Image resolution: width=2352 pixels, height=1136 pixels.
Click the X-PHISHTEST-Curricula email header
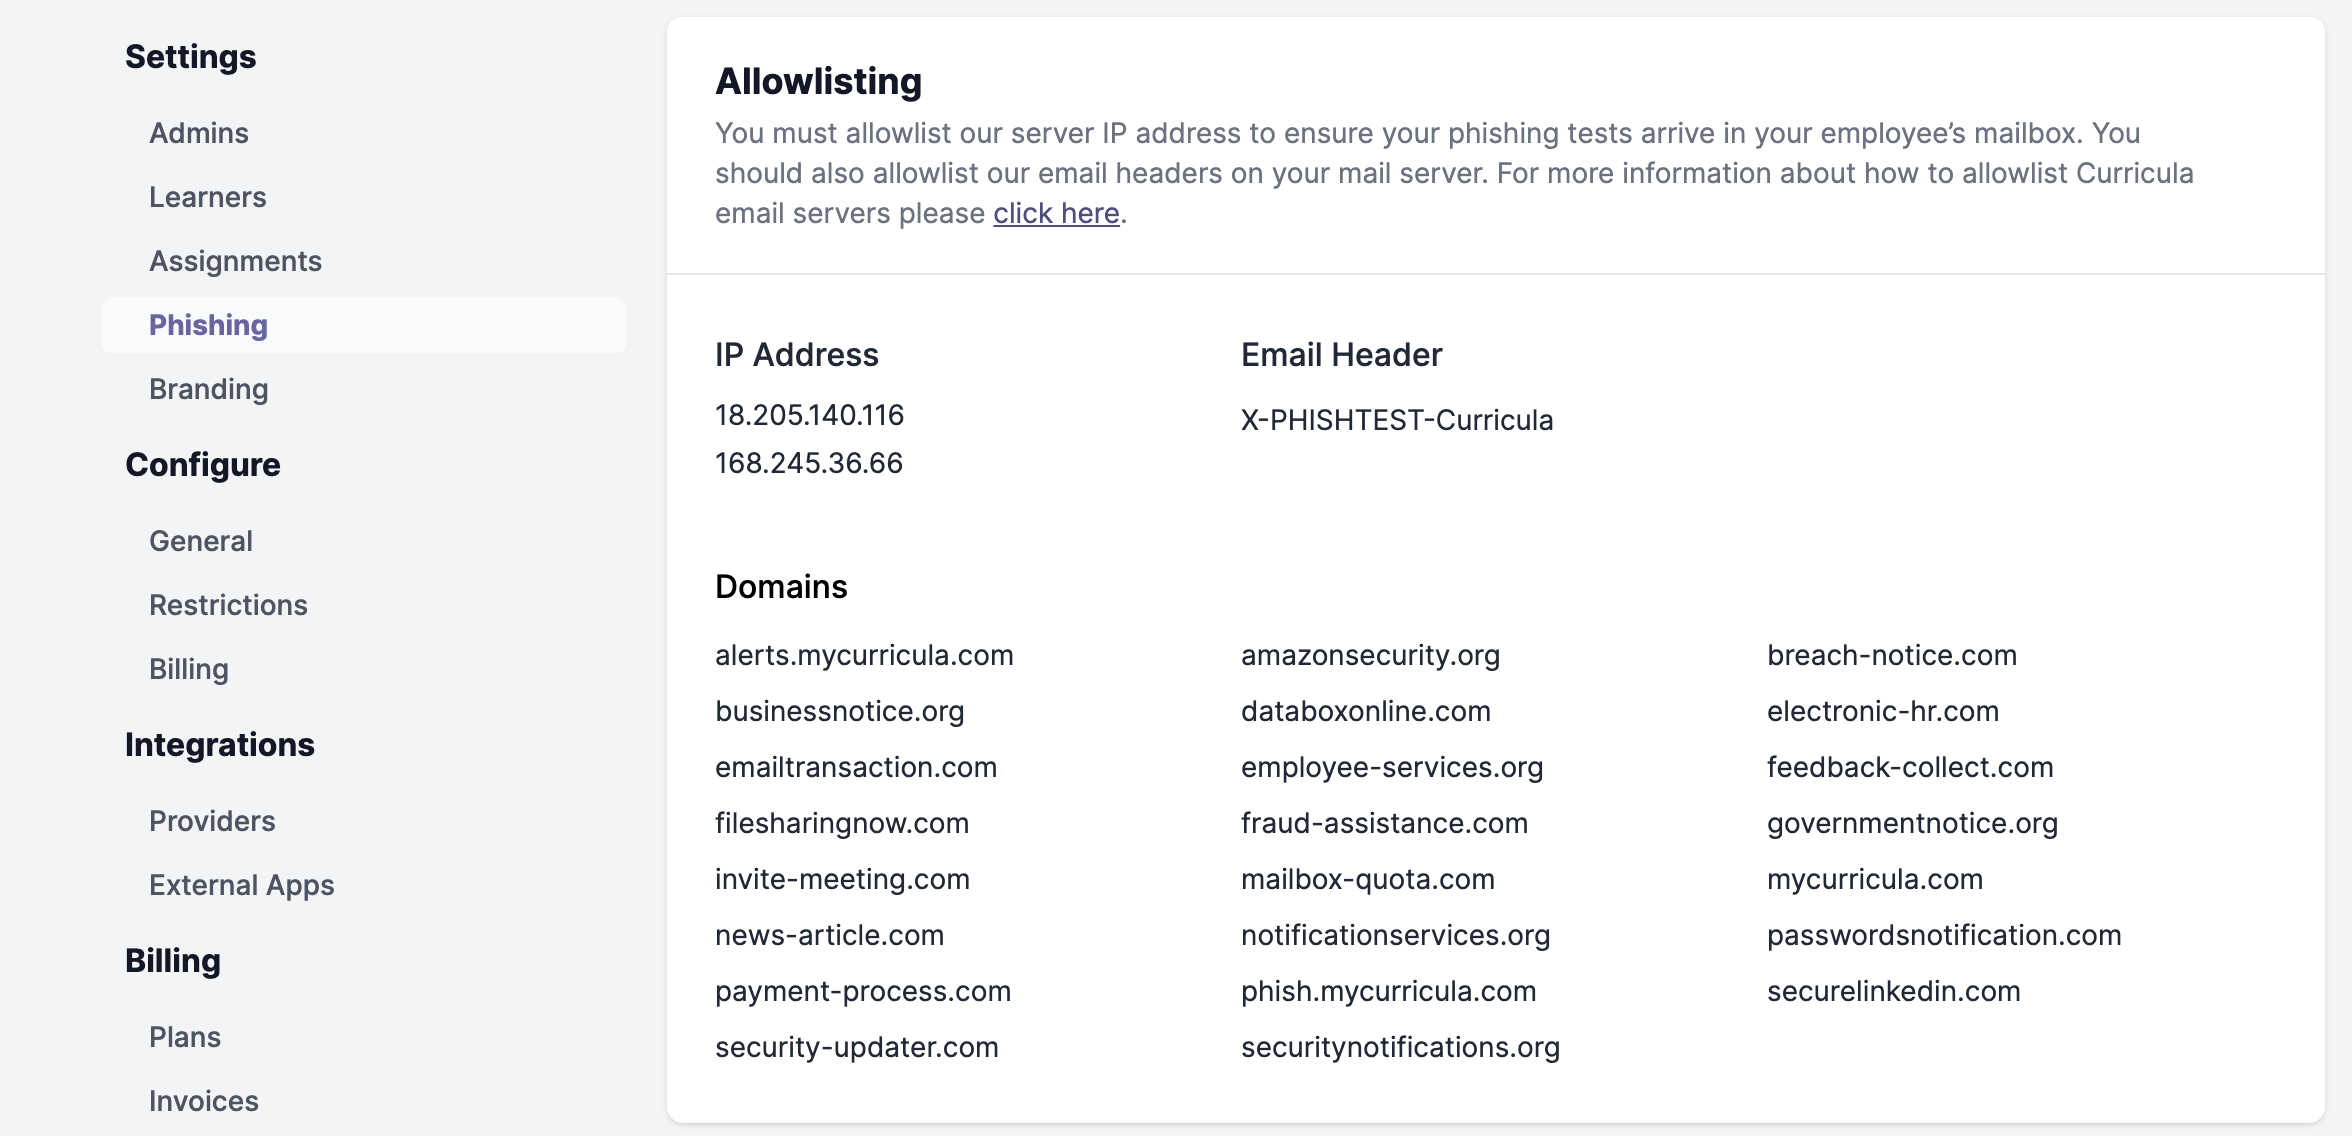1397,420
